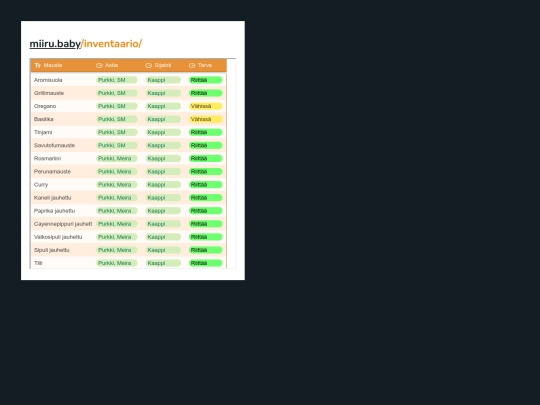Click the Riittää tag in Tilli row

click(x=206, y=263)
